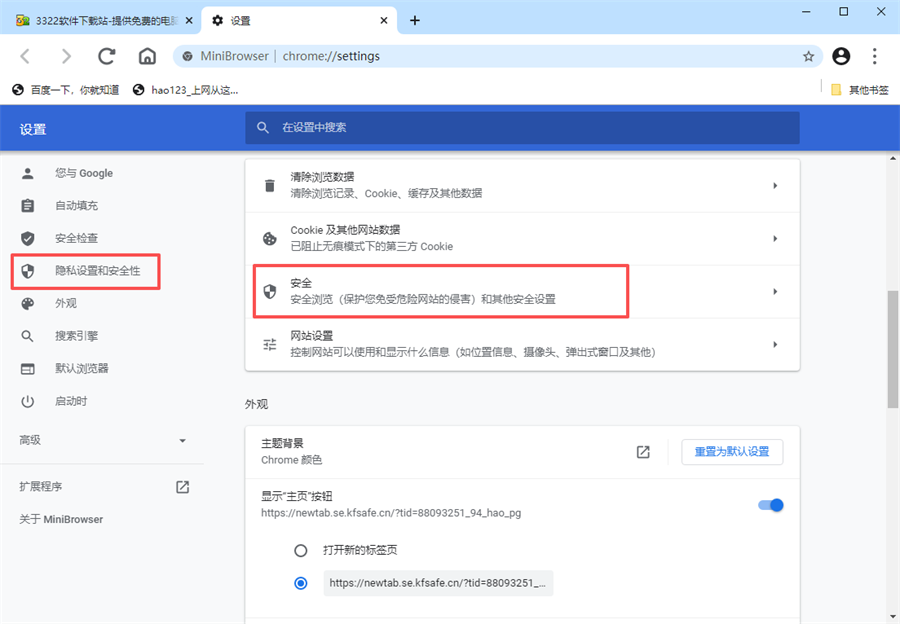Open the three-dot browser menu
900x624 pixels.
(x=875, y=57)
